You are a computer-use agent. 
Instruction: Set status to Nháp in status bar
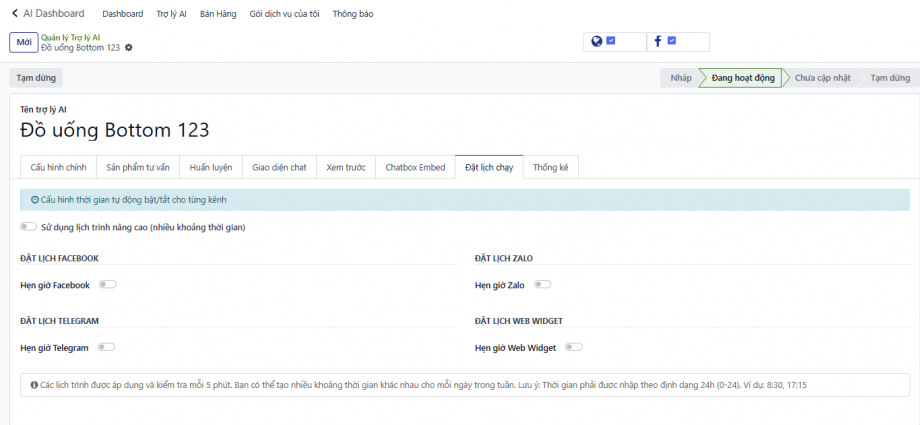pos(680,78)
